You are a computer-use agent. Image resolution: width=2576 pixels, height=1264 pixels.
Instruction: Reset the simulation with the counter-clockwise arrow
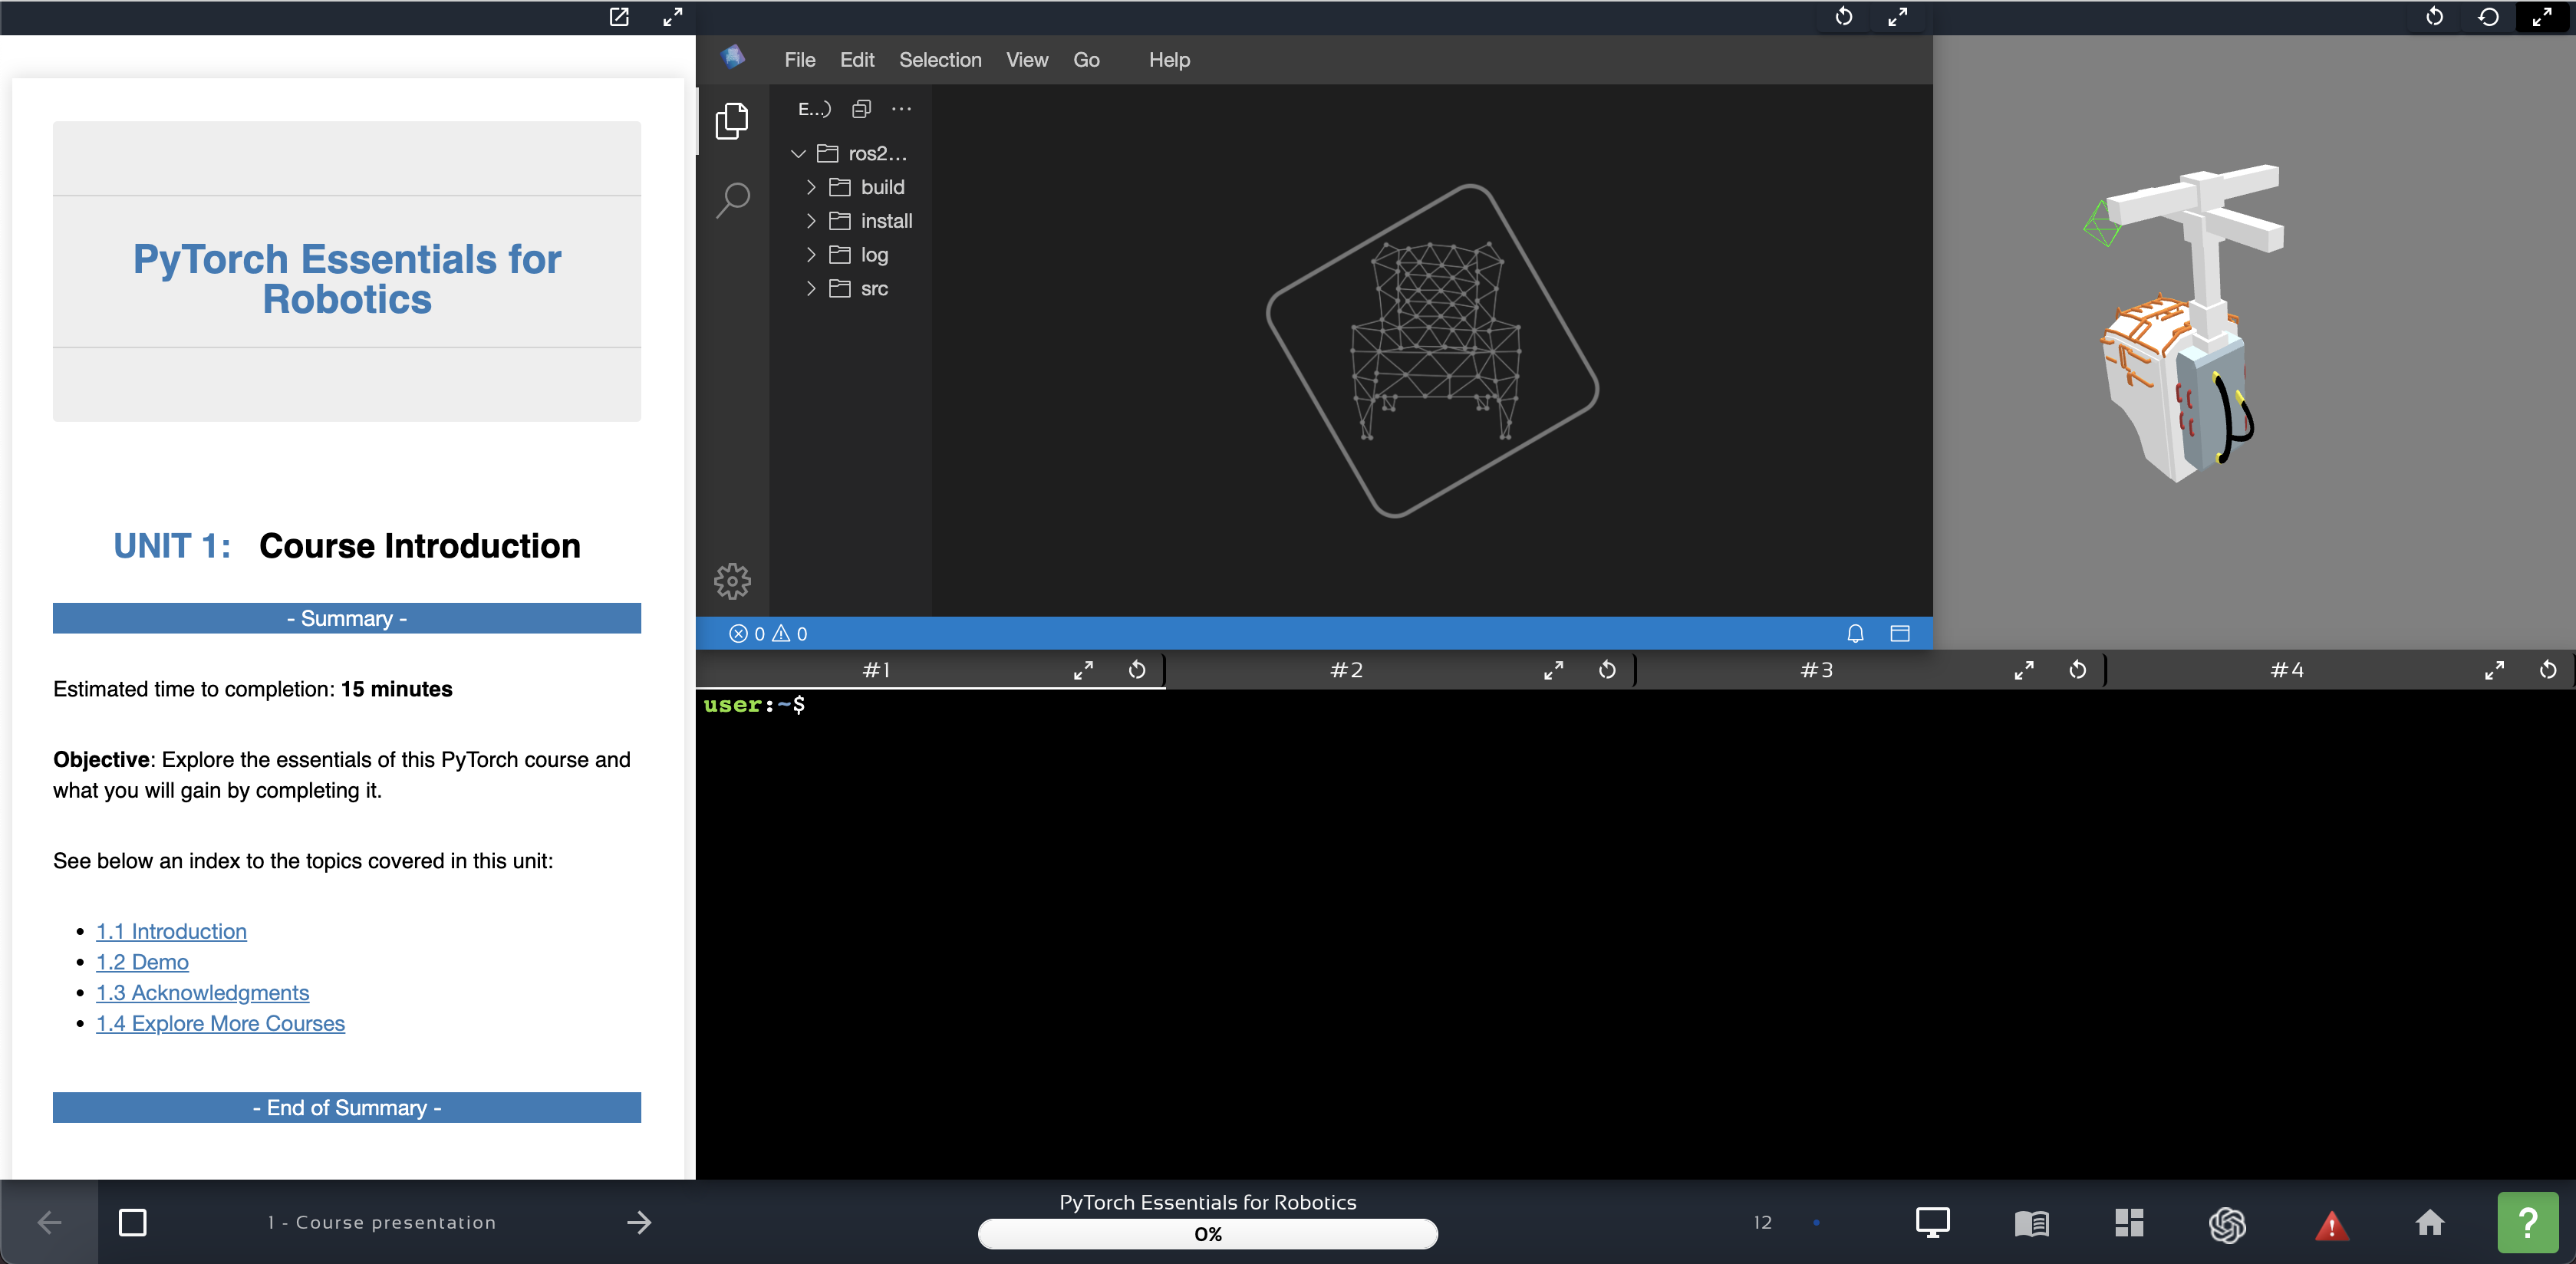(x=2488, y=17)
